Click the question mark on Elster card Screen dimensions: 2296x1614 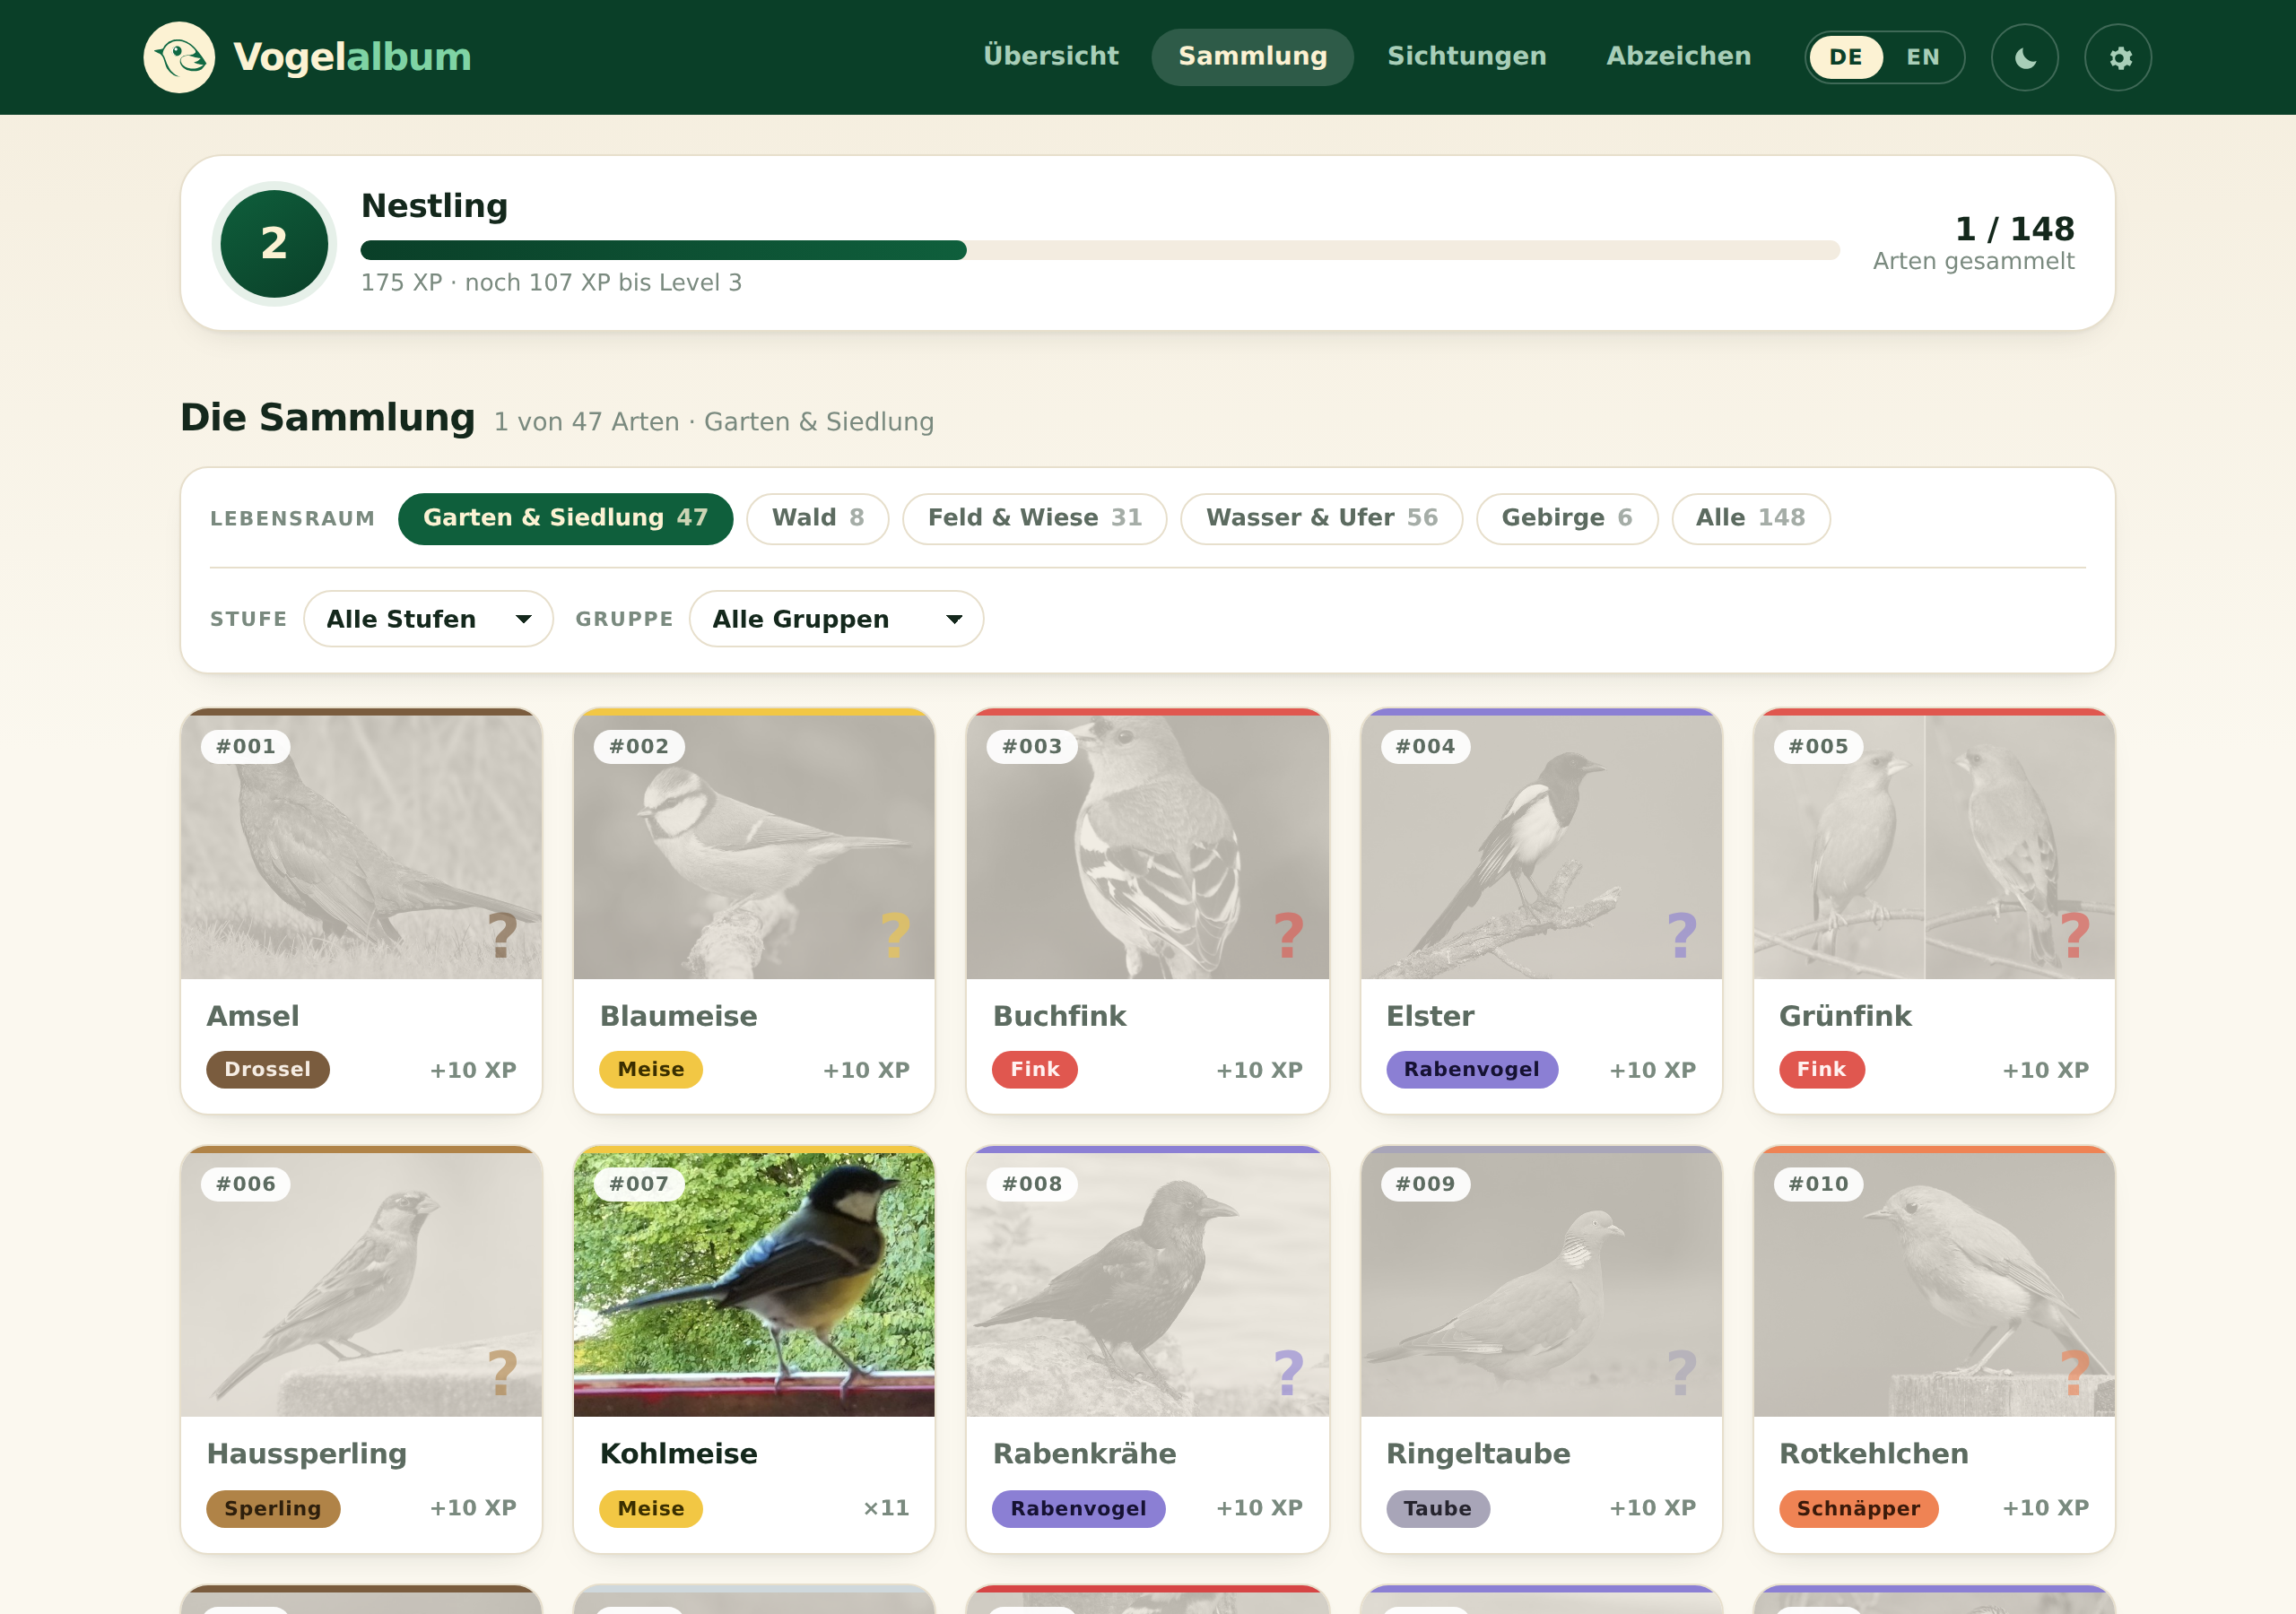click(1682, 935)
